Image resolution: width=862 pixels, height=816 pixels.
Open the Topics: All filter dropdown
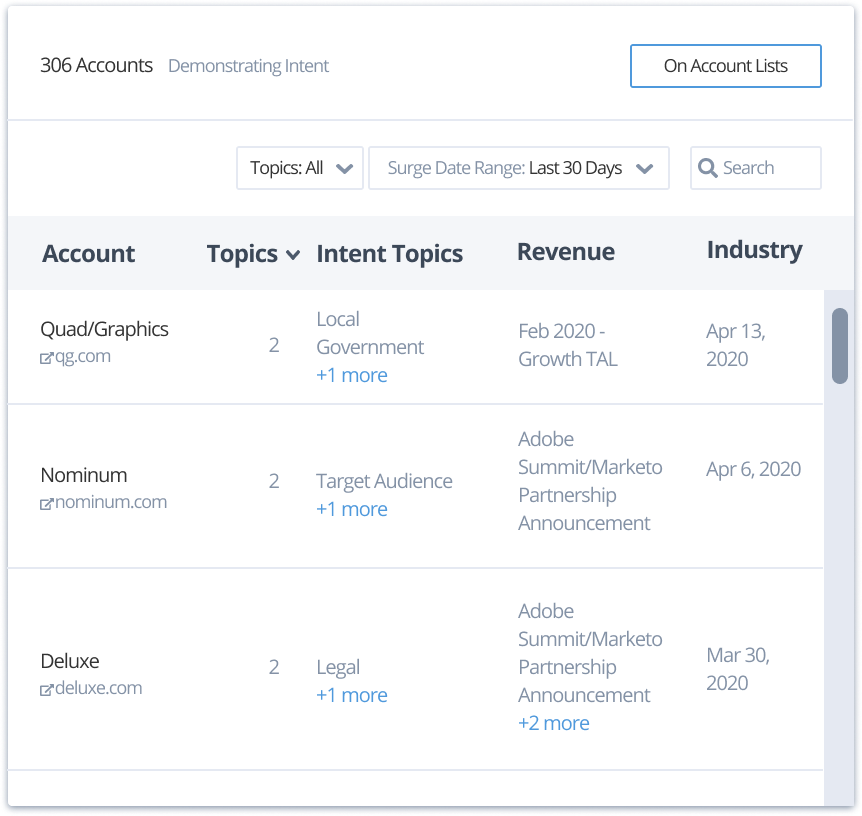[299, 167]
